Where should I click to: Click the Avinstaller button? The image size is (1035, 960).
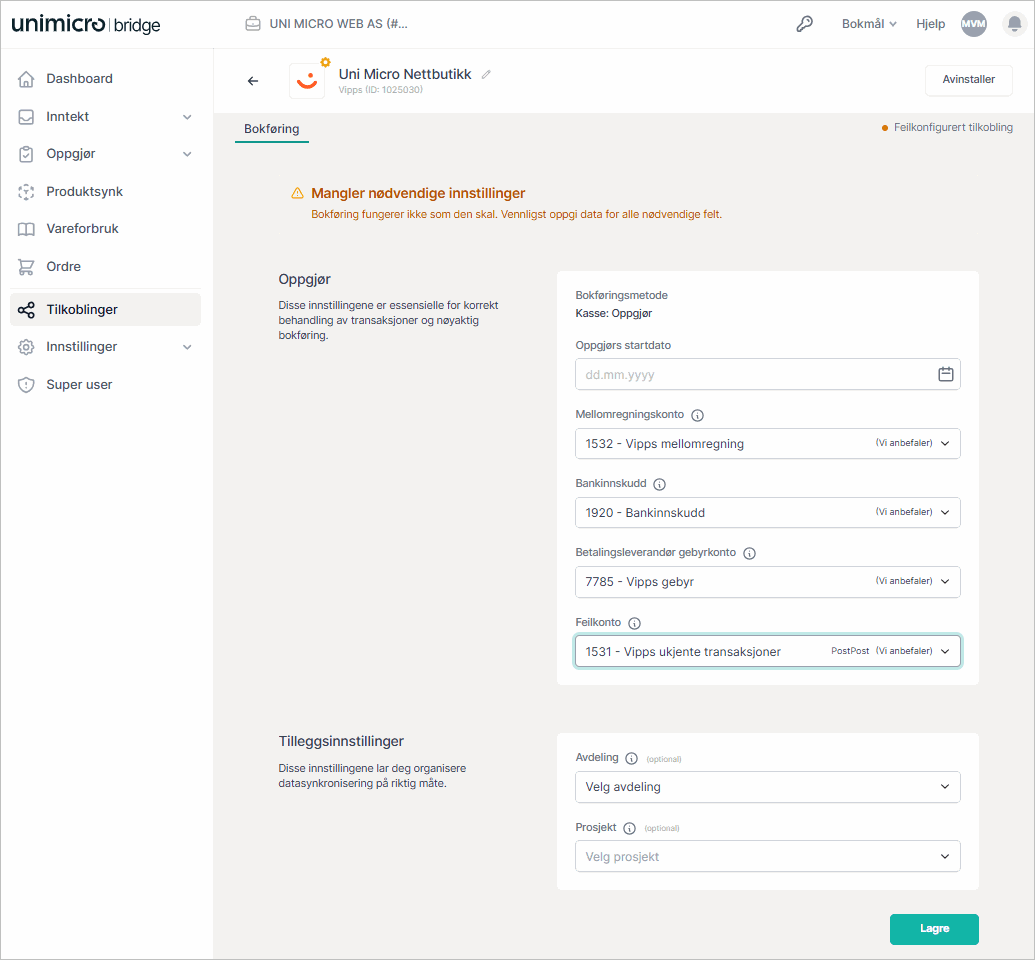[x=968, y=80]
